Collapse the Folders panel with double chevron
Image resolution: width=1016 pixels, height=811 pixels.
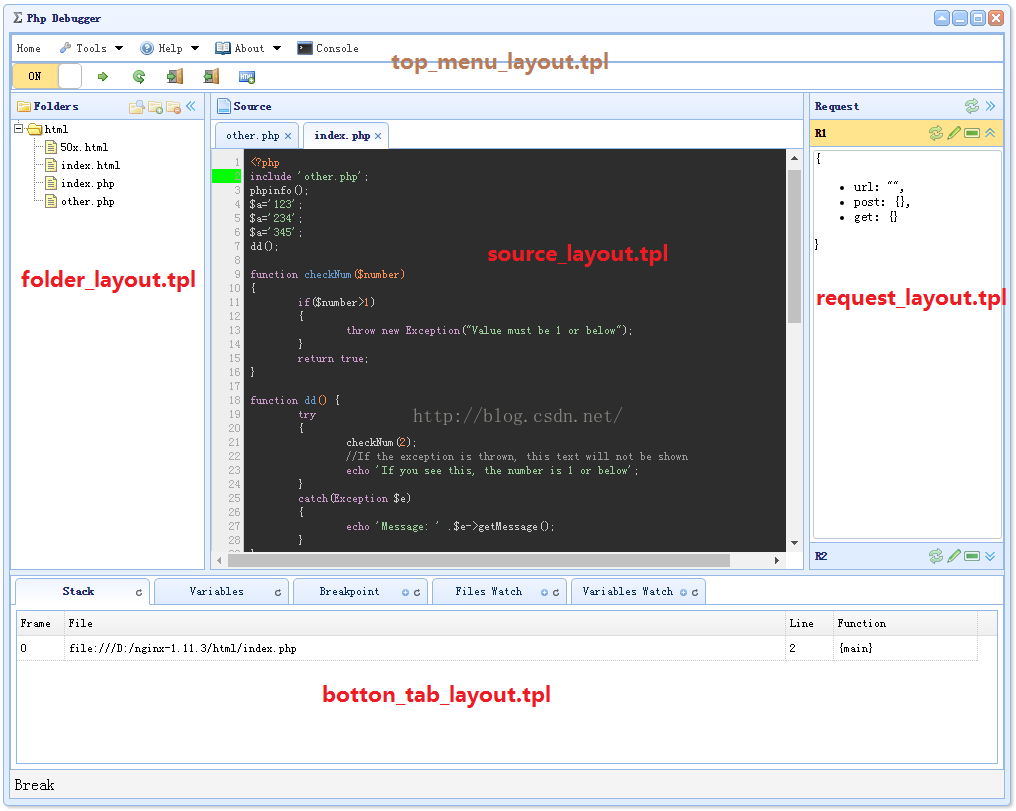pos(190,106)
